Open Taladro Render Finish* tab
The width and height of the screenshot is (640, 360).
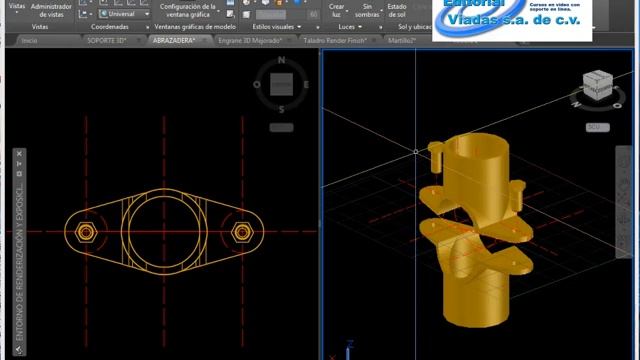(x=335, y=41)
